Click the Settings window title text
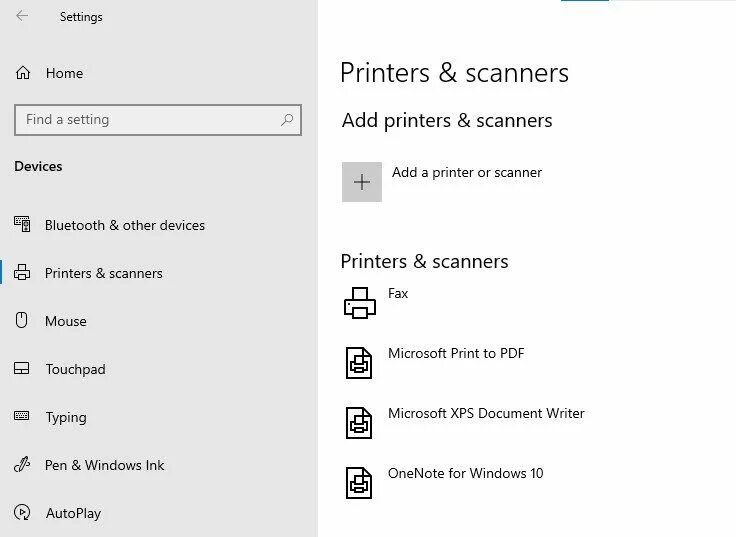 tap(81, 17)
